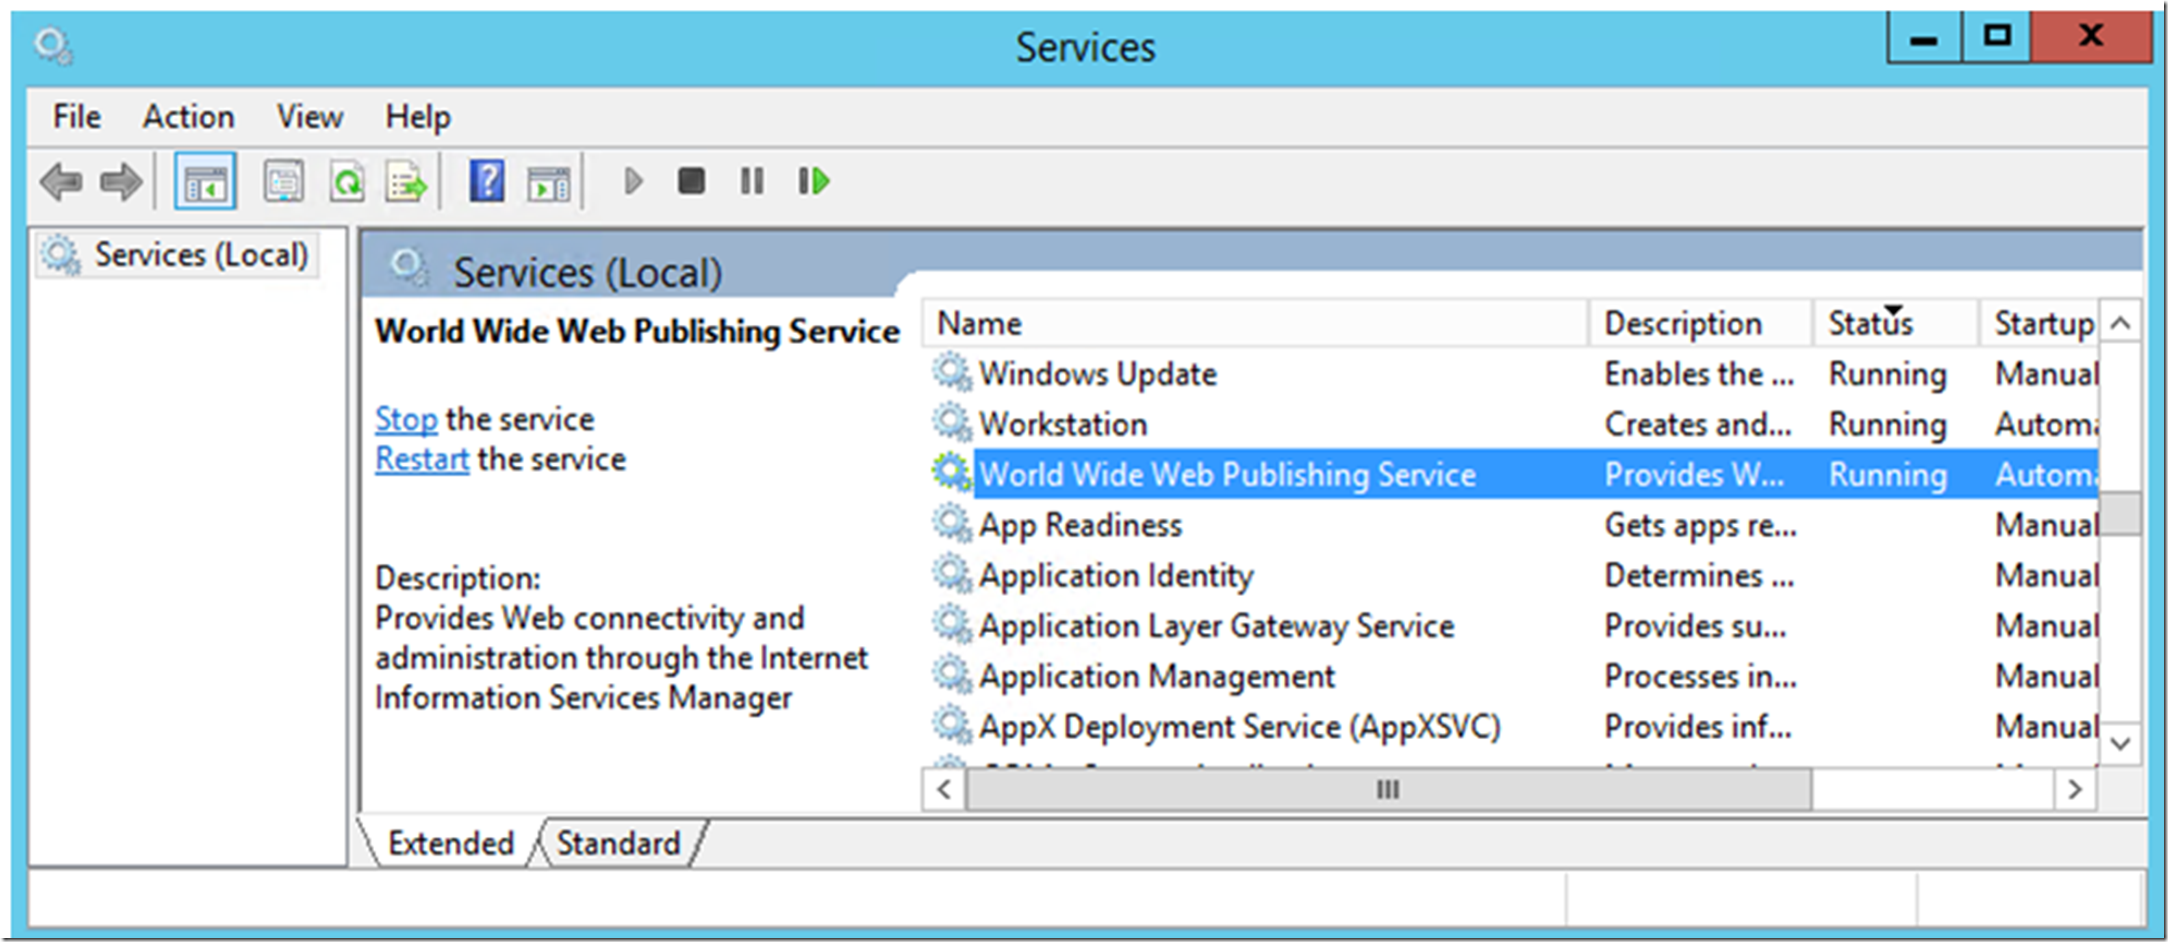The width and height of the screenshot is (2168, 942).
Task: Open the blue Help question mark icon
Action: (487, 182)
